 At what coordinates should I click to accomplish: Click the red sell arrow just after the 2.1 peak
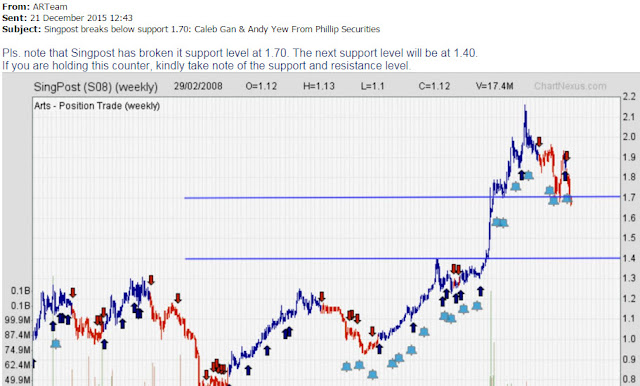[x=539, y=142]
